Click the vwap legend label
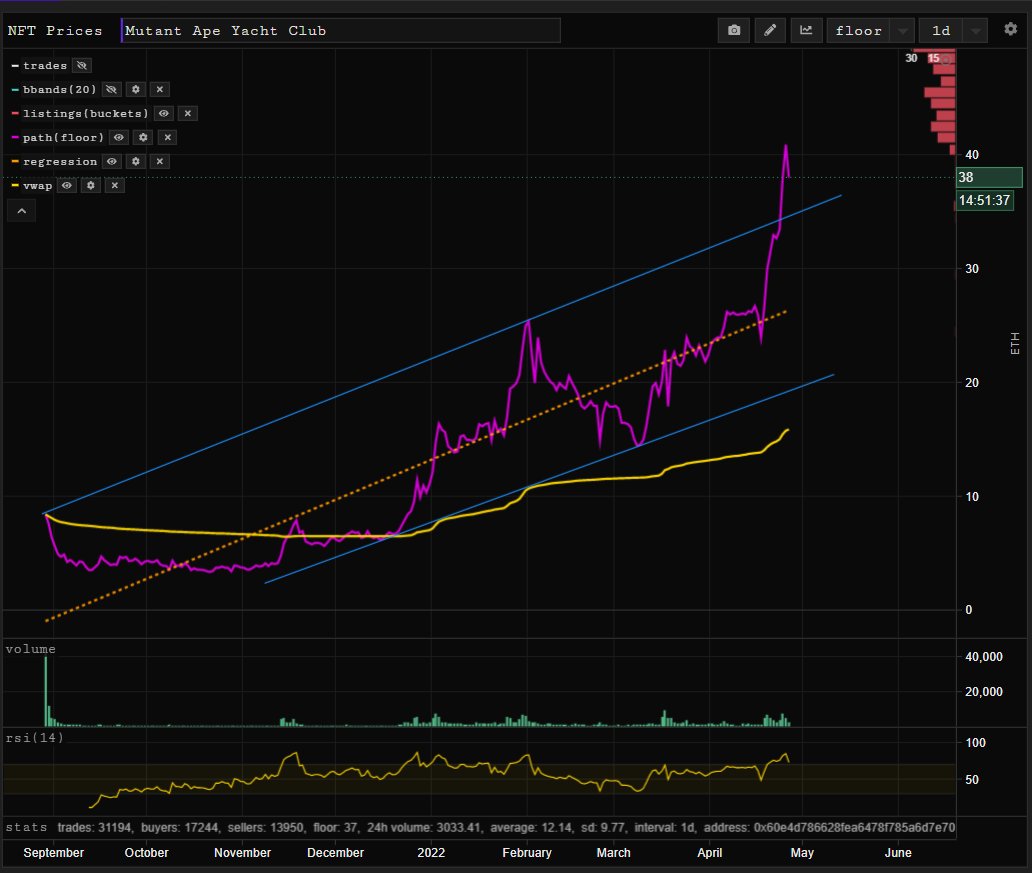 tap(38, 185)
